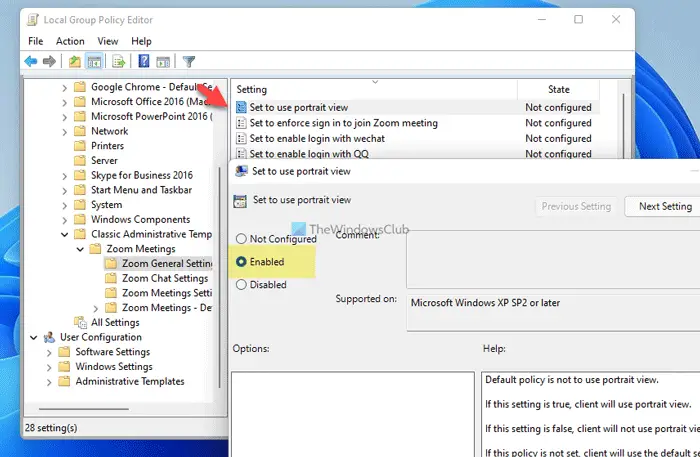The width and height of the screenshot is (700, 457).
Task: Open the Action menu
Action: pos(70,41)
